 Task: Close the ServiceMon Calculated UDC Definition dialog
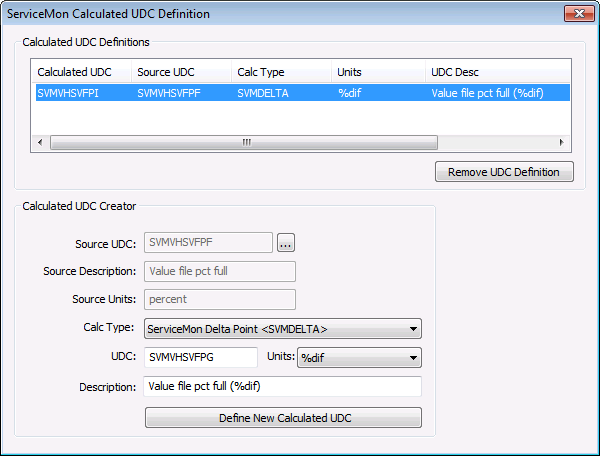[x=579, y=14]
